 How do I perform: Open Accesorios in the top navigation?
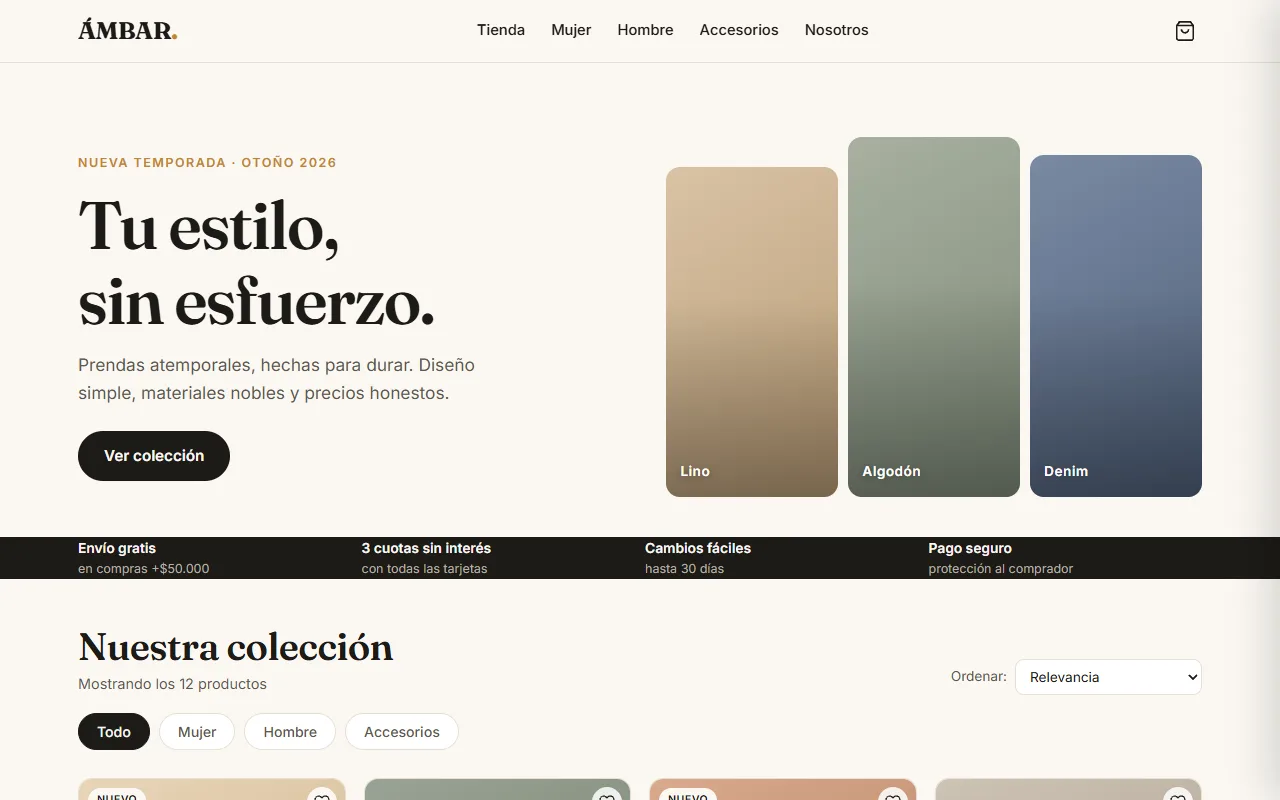point(739,30)
